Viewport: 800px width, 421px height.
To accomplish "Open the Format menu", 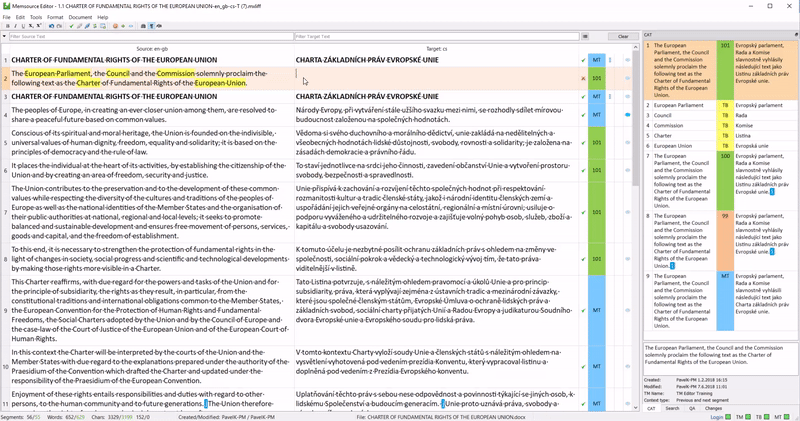I will 55,17.
